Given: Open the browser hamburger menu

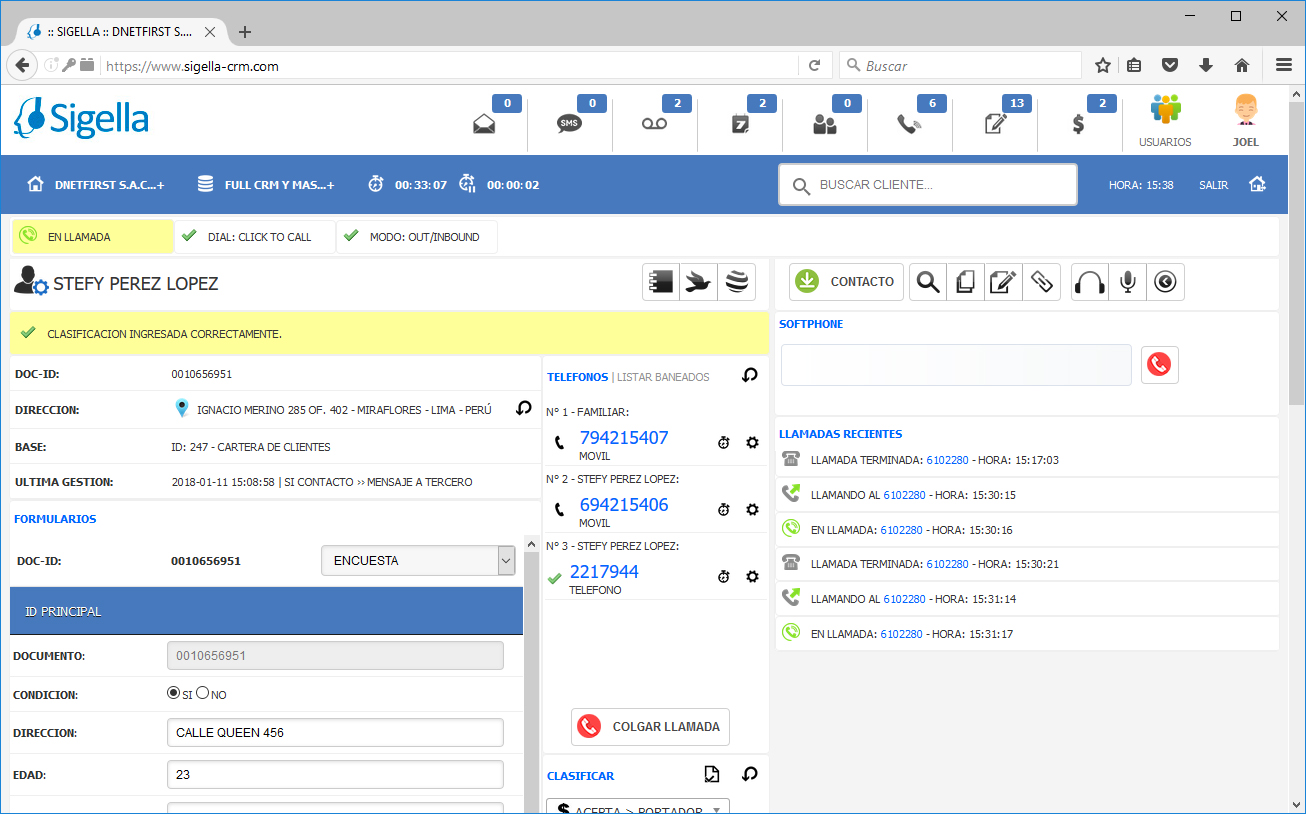Looking at the screenshot, I should pyautogui.click(x=1284, y=65).
